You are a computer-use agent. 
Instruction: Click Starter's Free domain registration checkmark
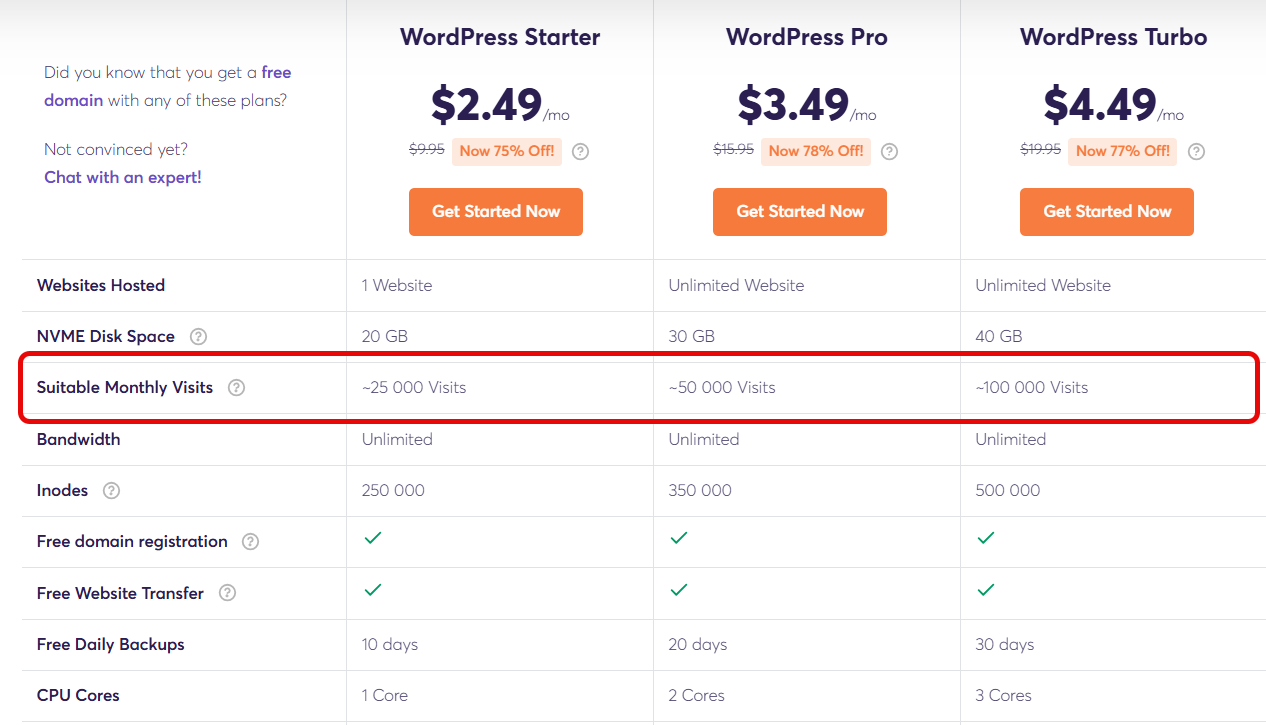[372, 538]
